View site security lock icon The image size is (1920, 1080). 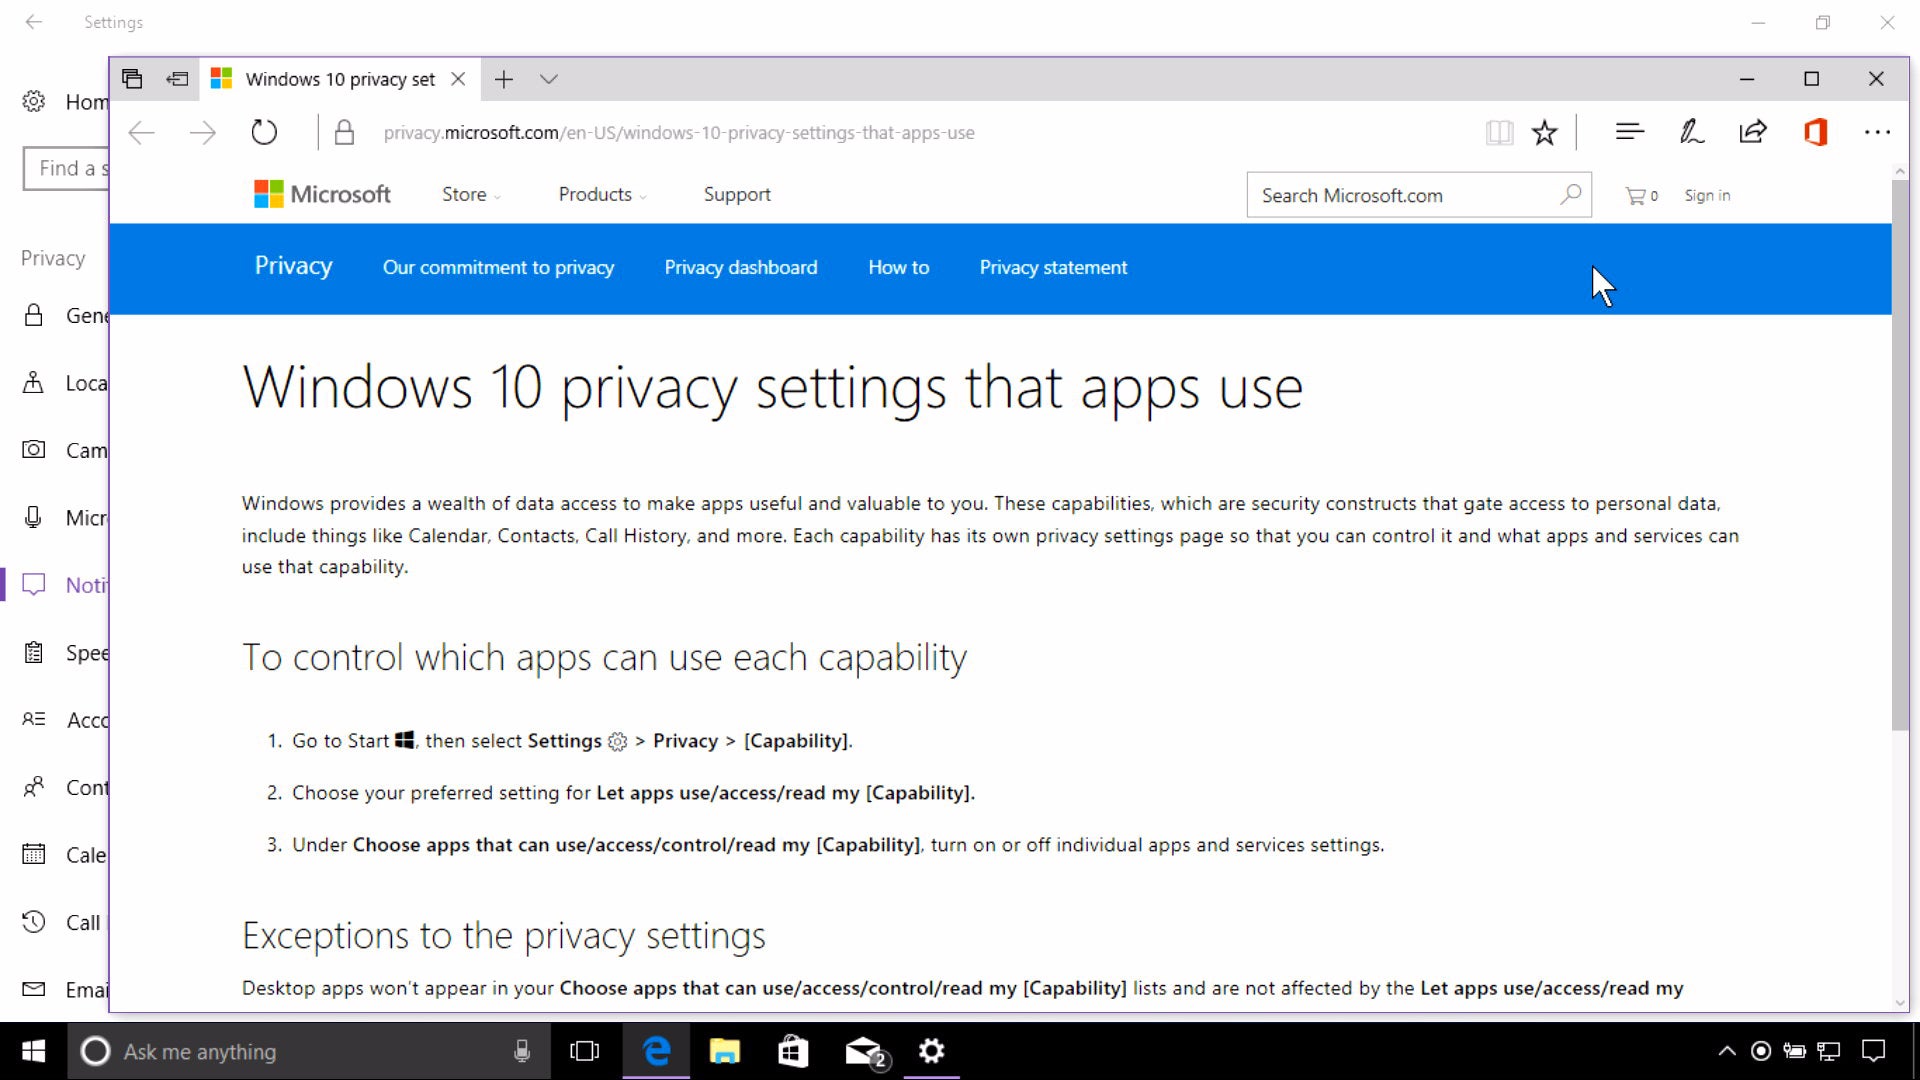[x=344, y=132]
